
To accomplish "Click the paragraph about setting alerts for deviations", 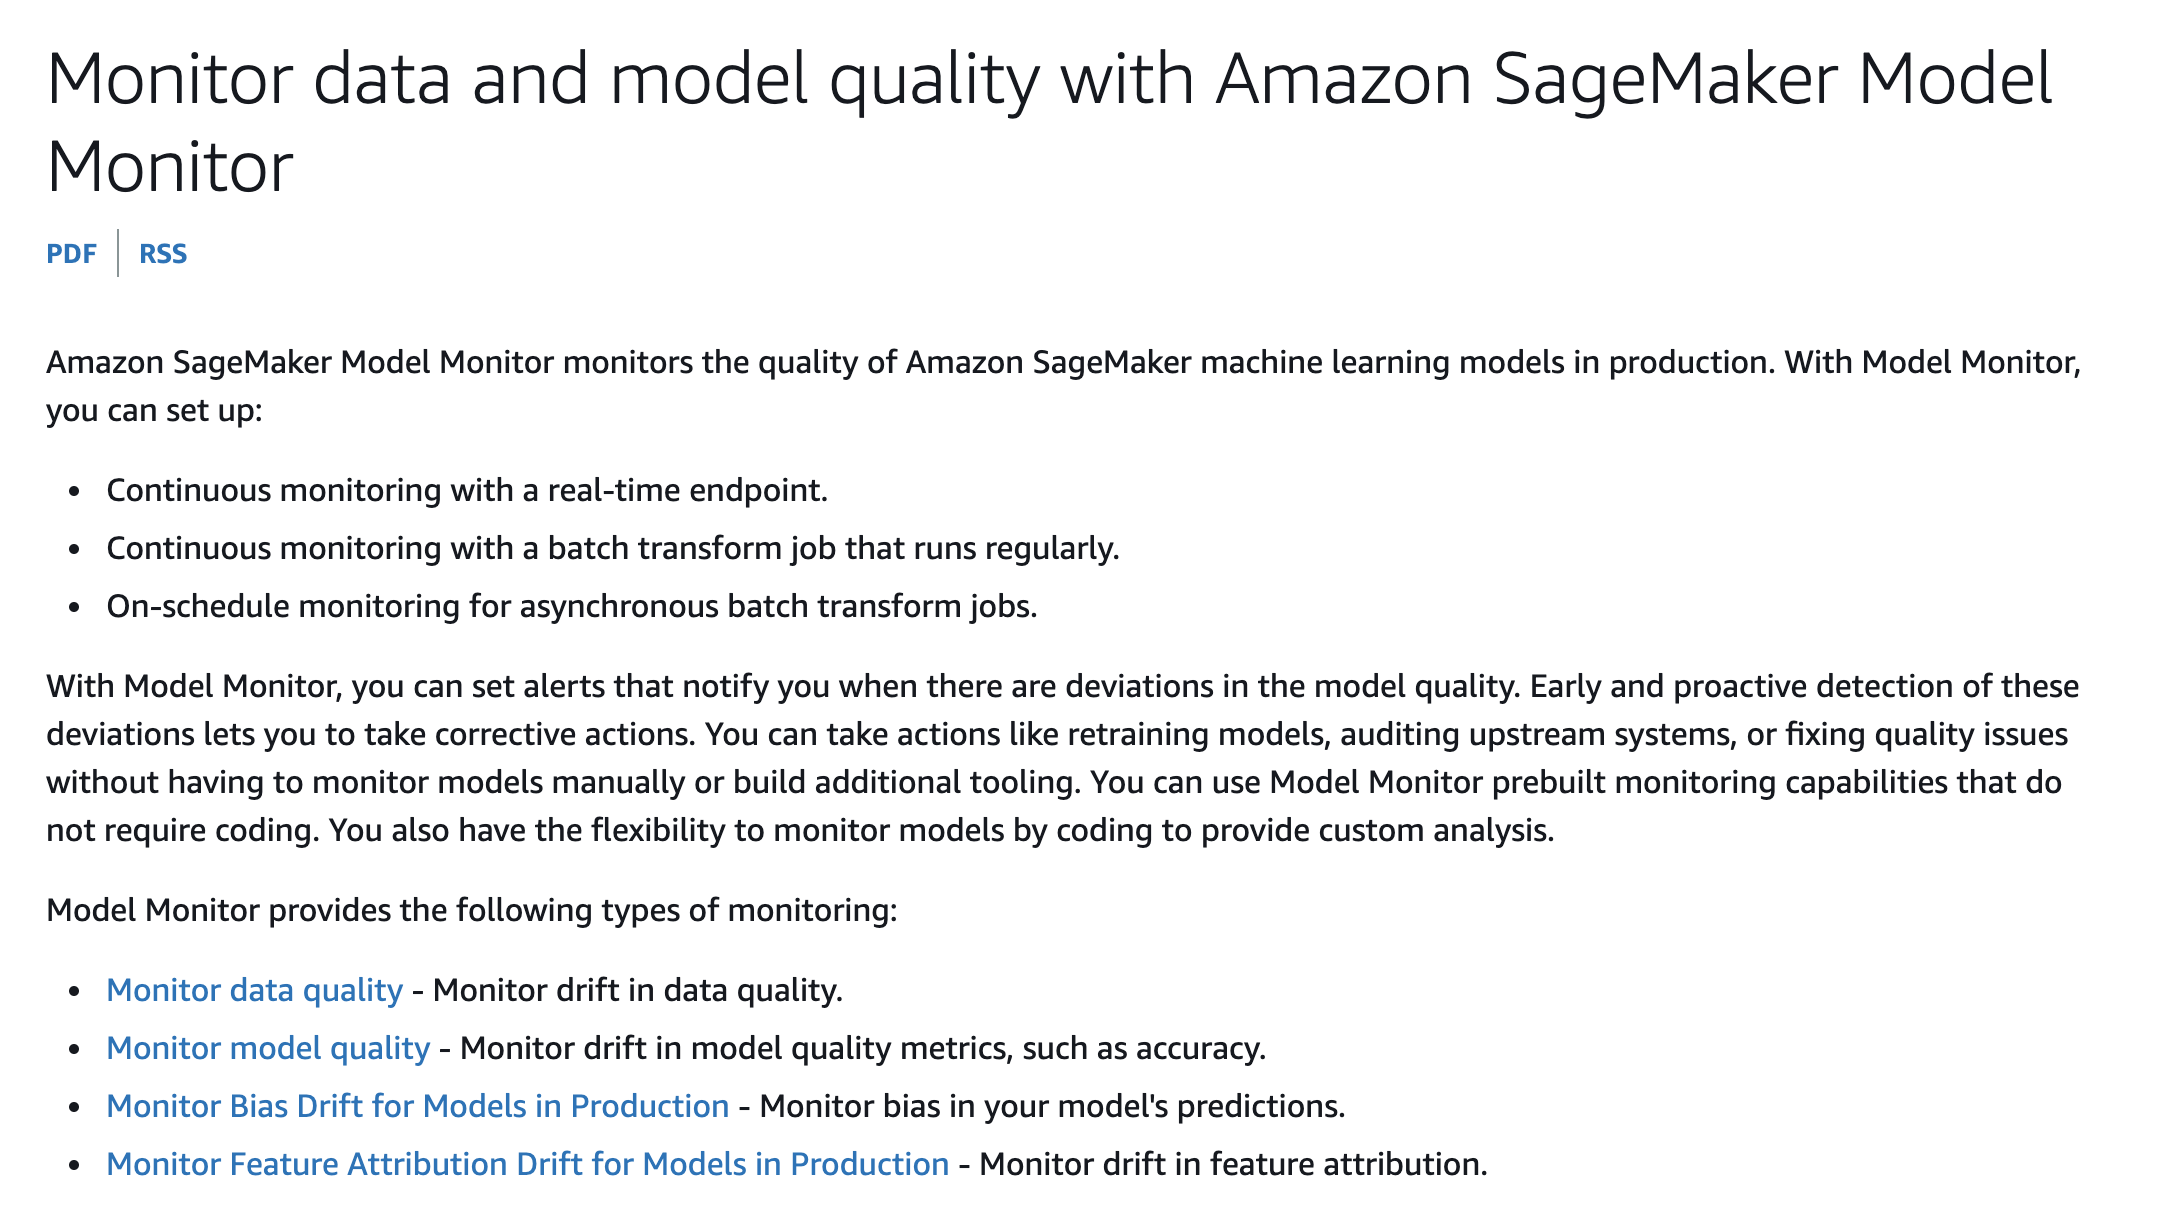I will [1062, 758].
